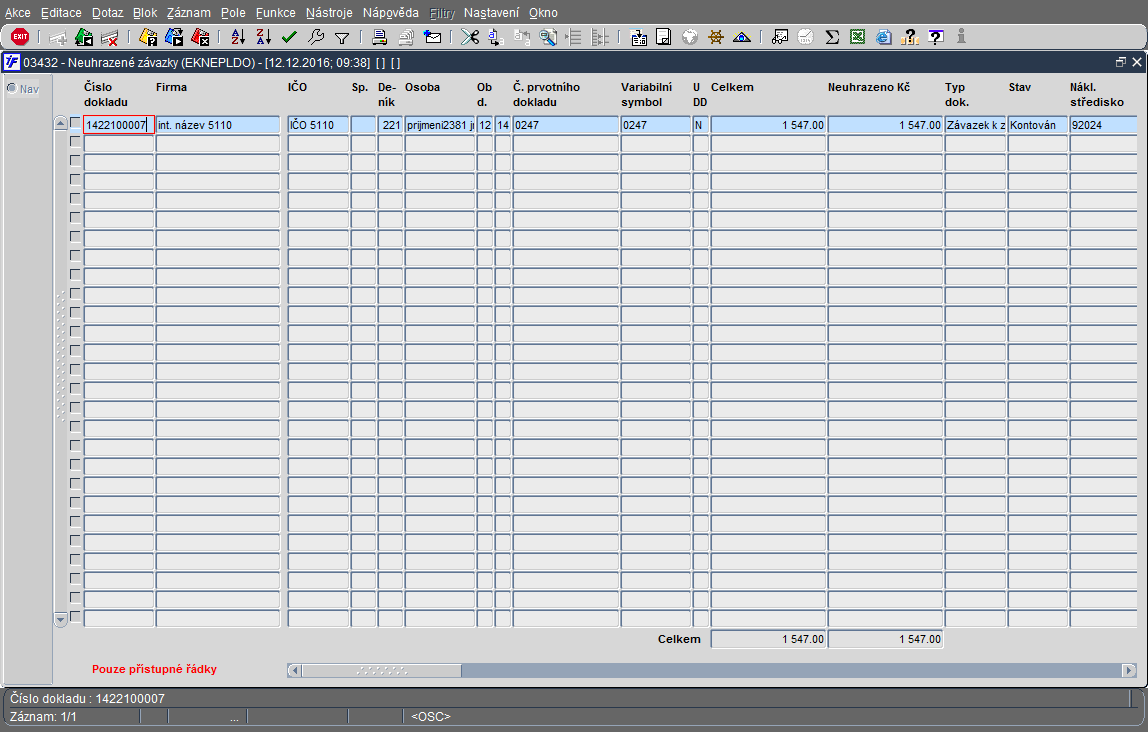Open the Nástroje menu
1148x732 pixels.
tap(329, 12)
